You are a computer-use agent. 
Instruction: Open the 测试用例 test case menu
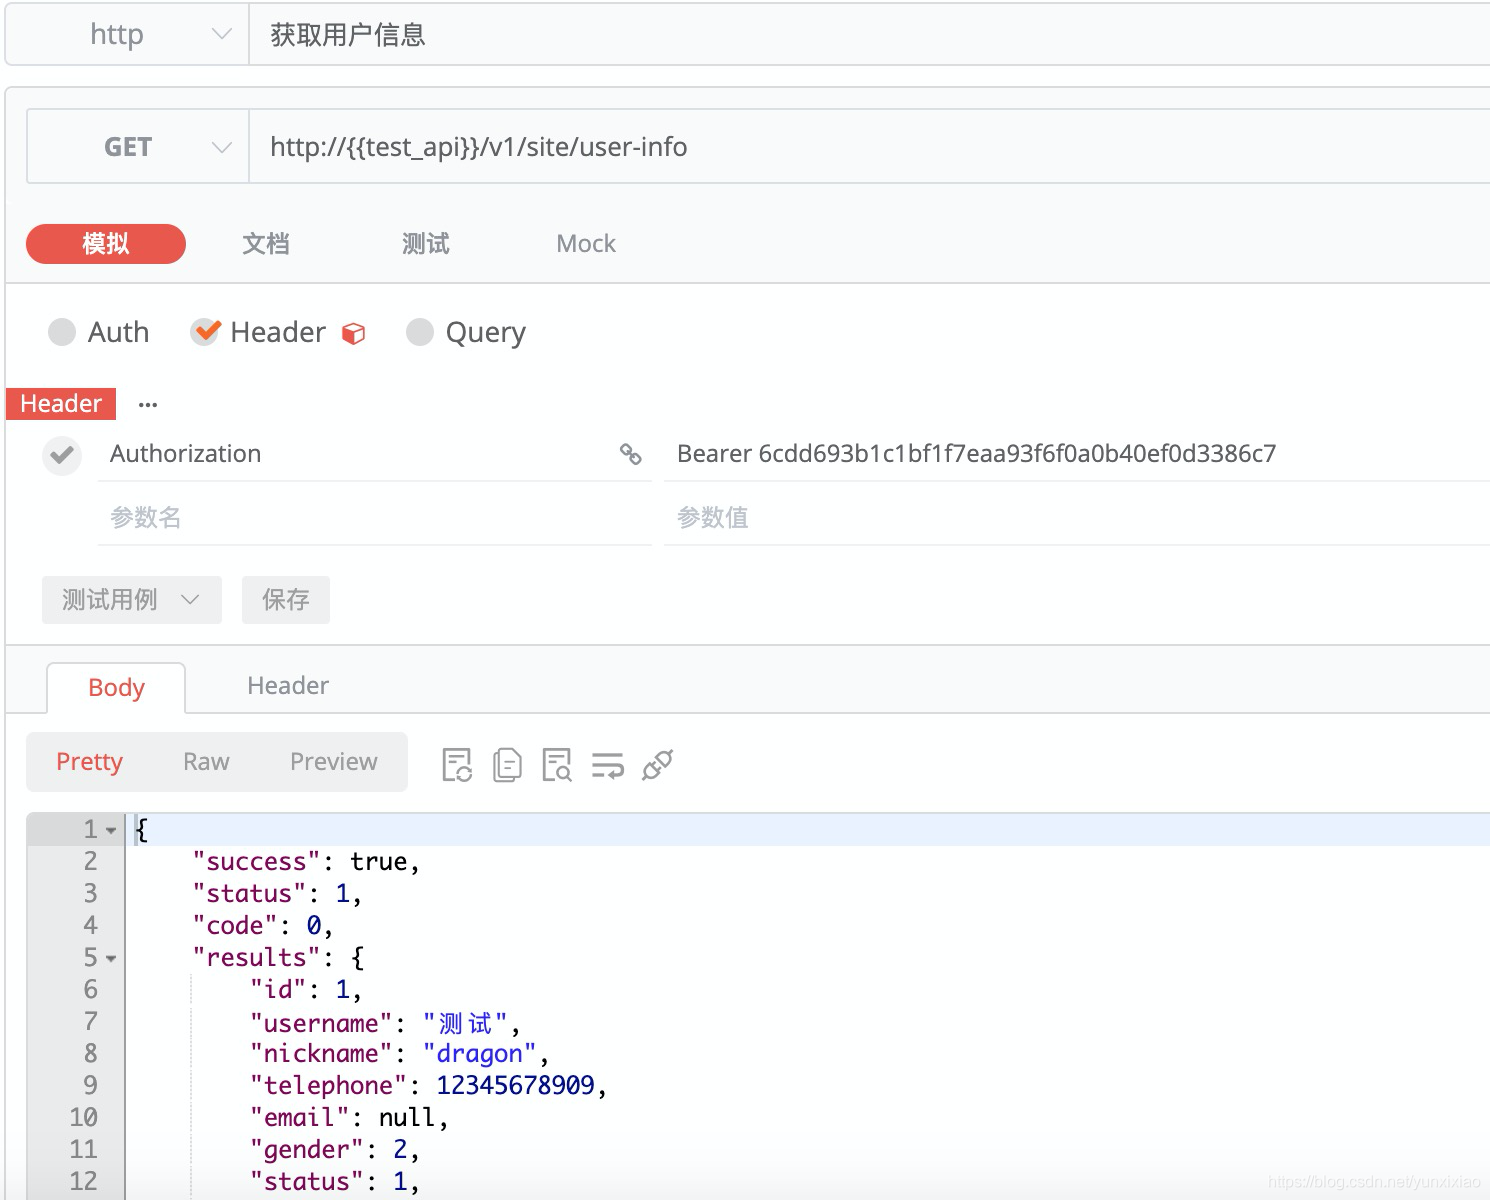tap(130, 599)
